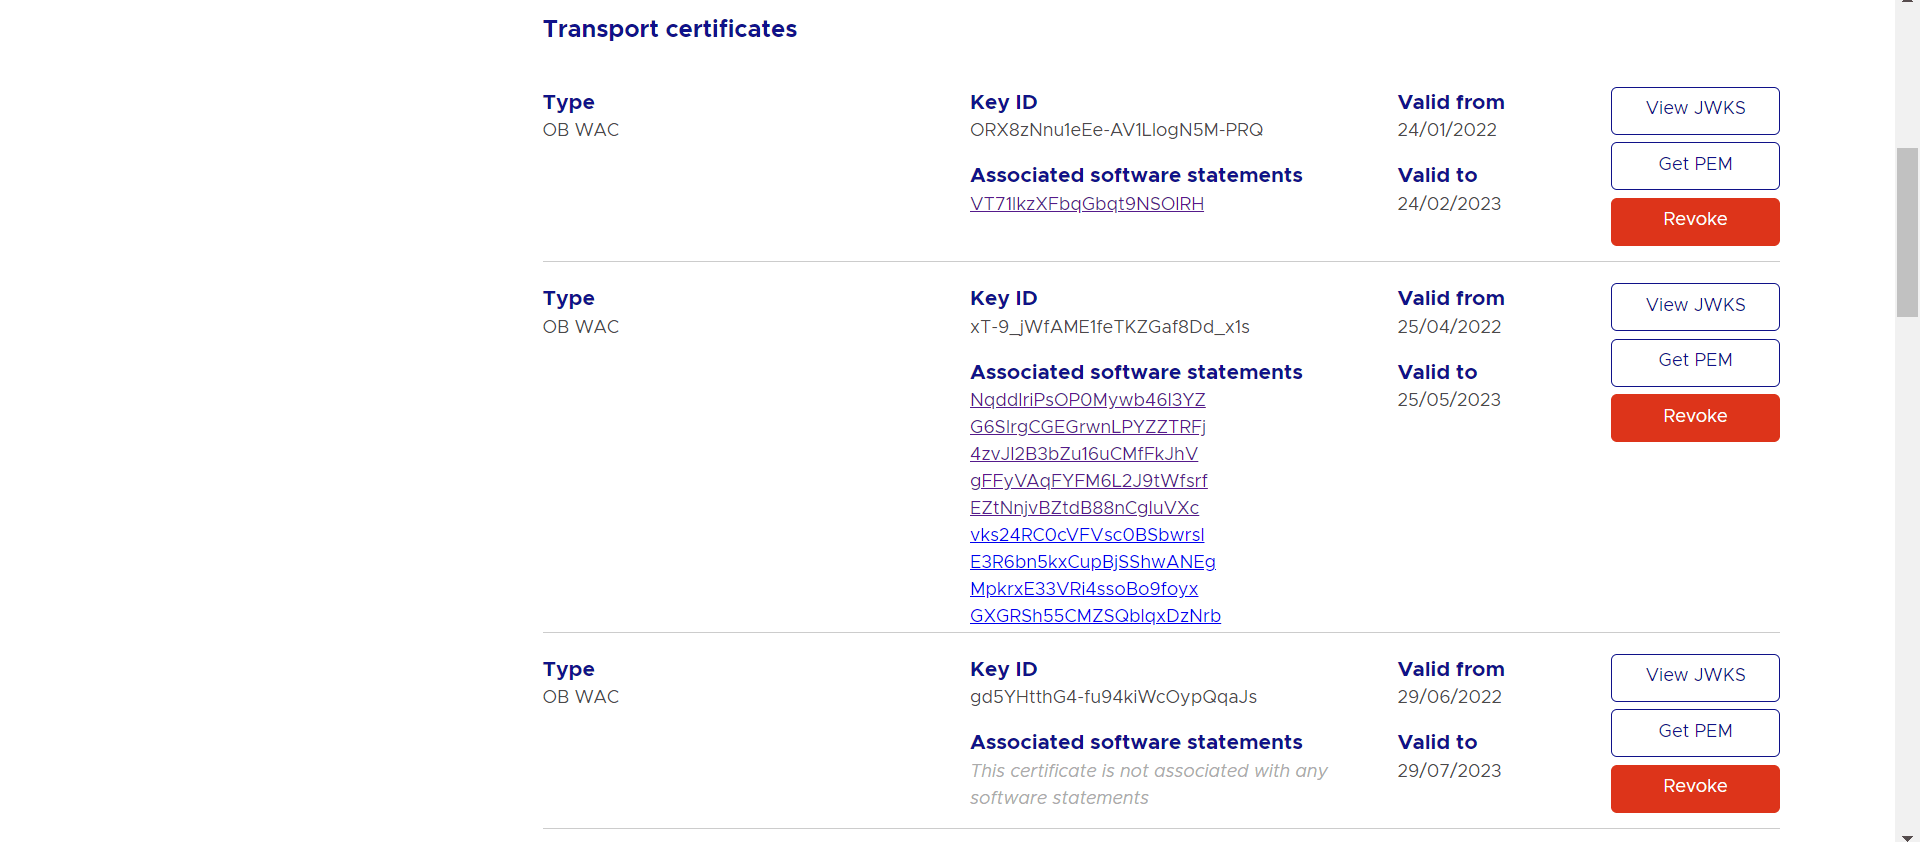This screenshot has width=1920, height=842.
Task: Open software statement link starting with 4zvJ
Action: pyautogui.click(x=1083, y=454)
